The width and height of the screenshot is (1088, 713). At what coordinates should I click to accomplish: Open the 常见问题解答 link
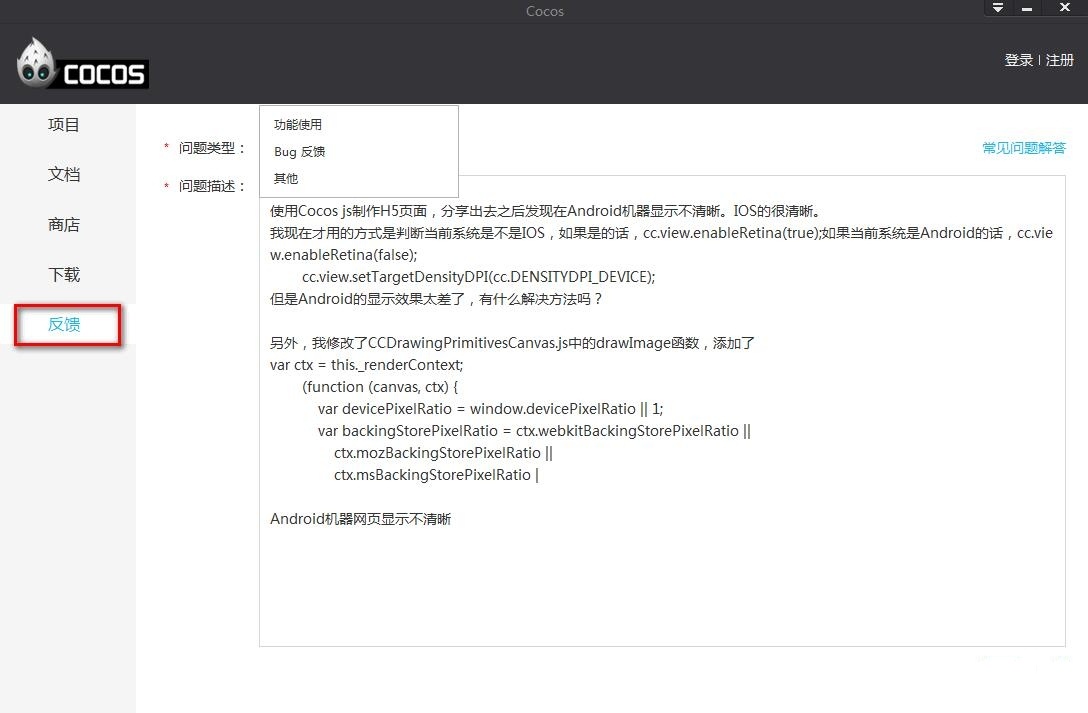(x=1024, y=148)
